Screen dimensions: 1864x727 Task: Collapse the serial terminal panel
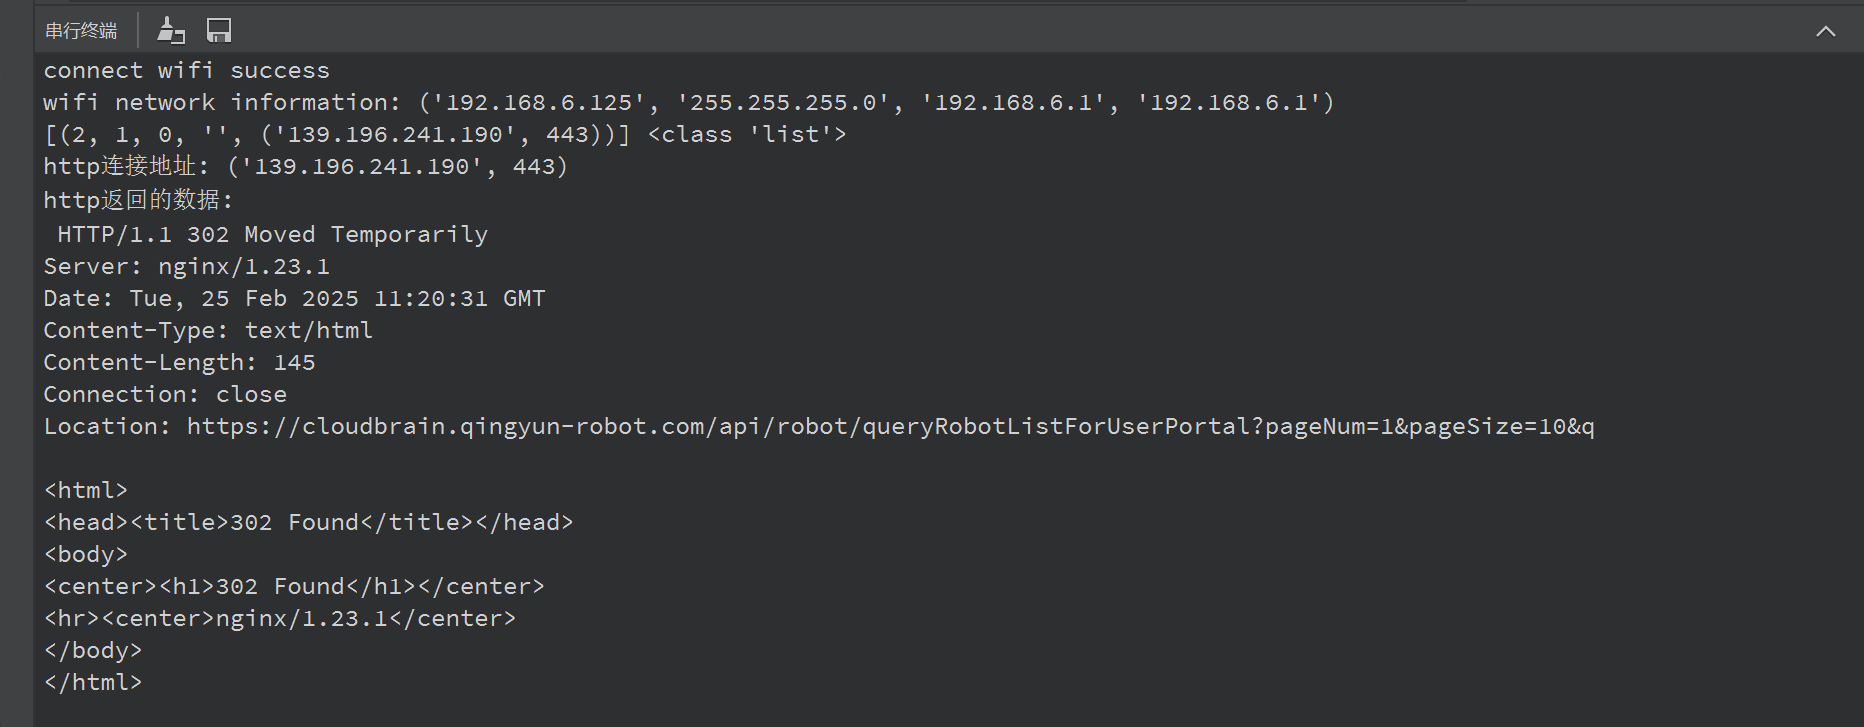[1825, 31]
